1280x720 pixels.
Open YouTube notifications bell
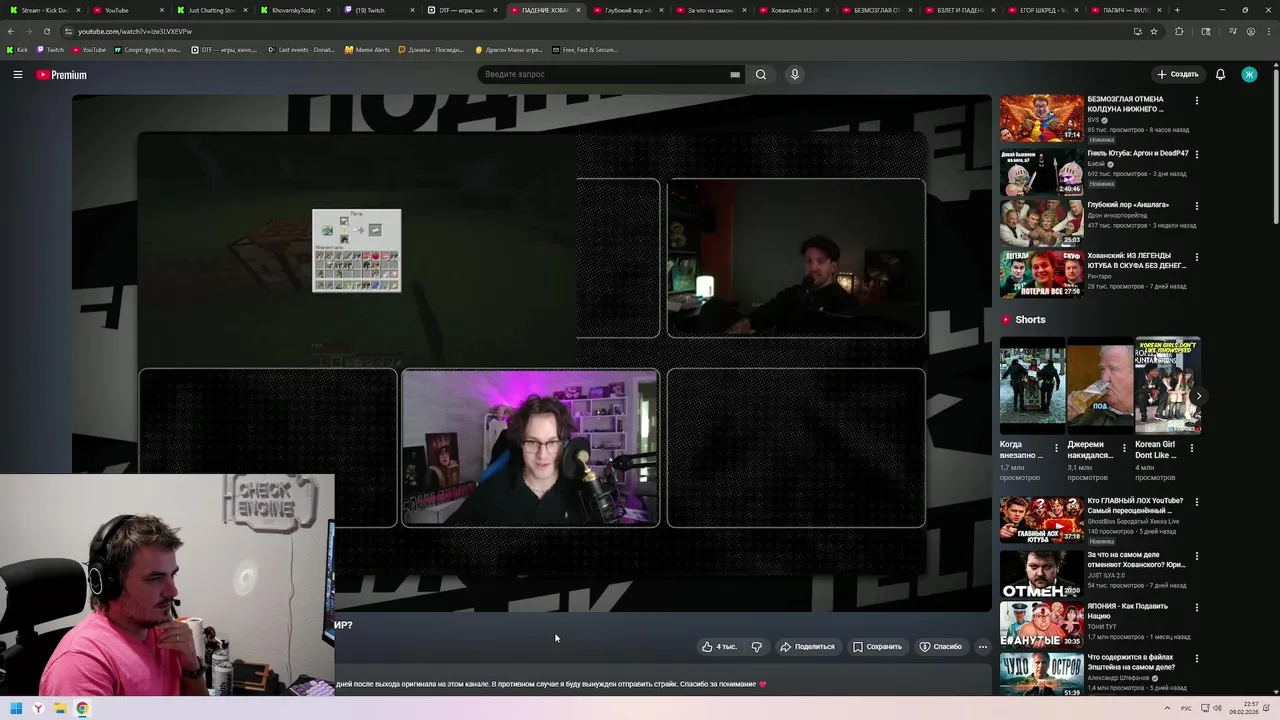click(1220, 74)
